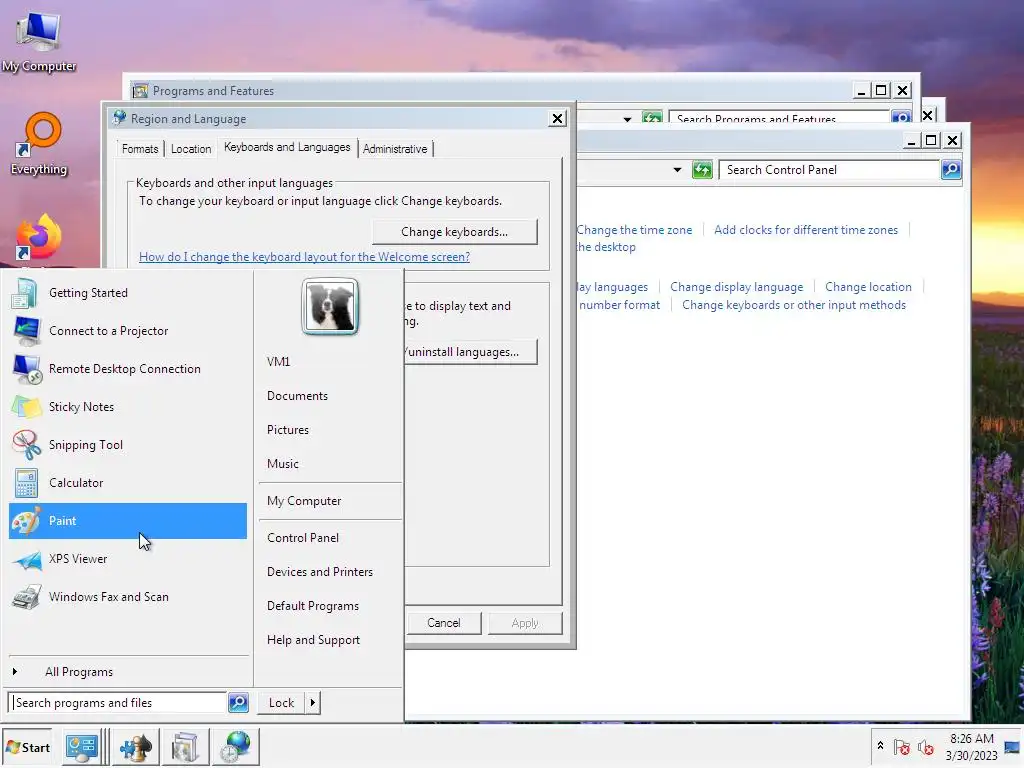This screenshot has width=1024, height=768.
Task: Open Paint from the Start menu
Action: 128,521
